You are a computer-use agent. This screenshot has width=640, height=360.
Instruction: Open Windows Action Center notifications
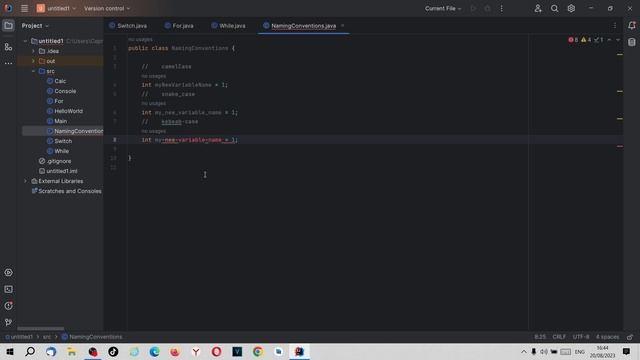coord(626,352)
